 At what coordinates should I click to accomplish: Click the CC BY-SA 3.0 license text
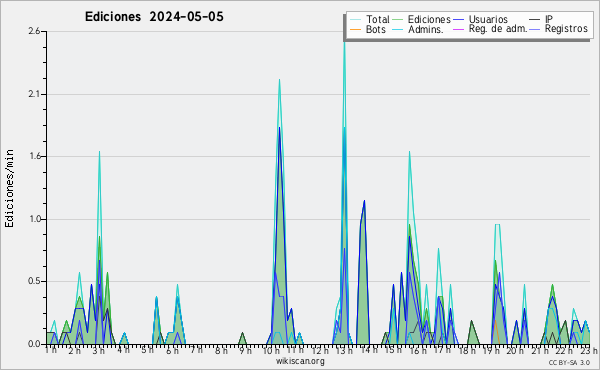click(569, 362)
